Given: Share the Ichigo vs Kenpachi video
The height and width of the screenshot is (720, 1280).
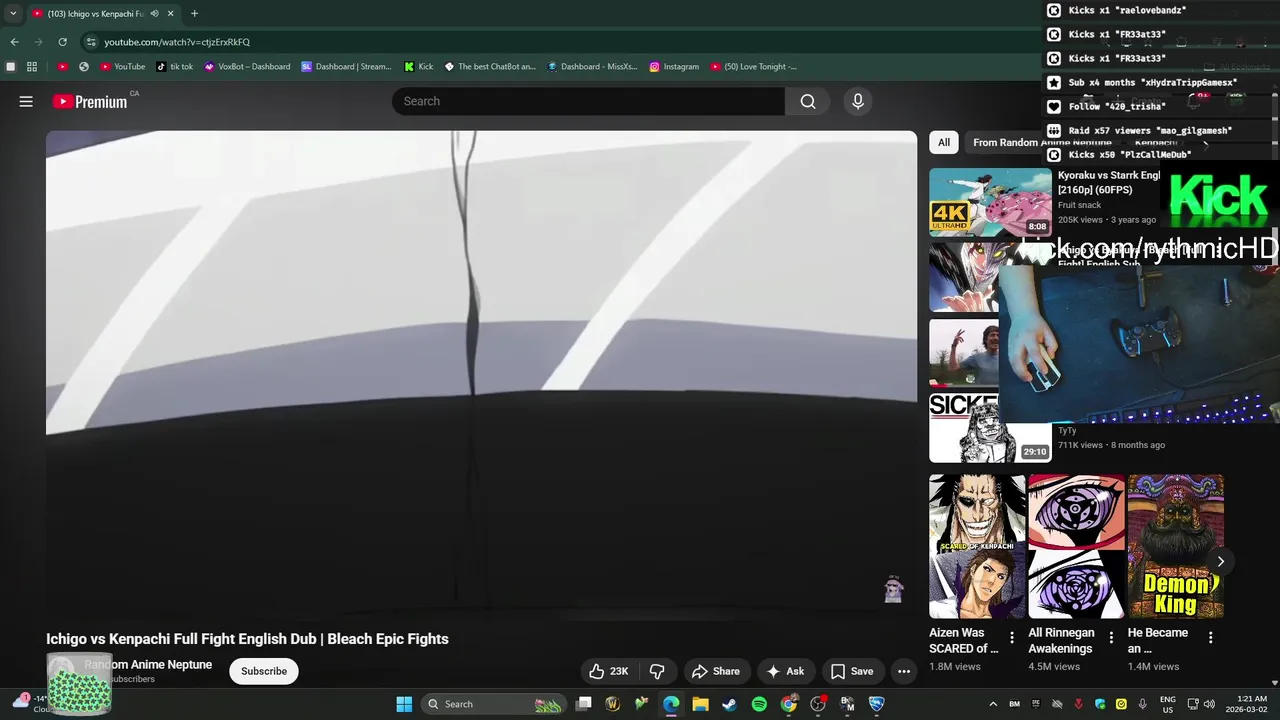Looking at the screenshot, I should [716, 671].
